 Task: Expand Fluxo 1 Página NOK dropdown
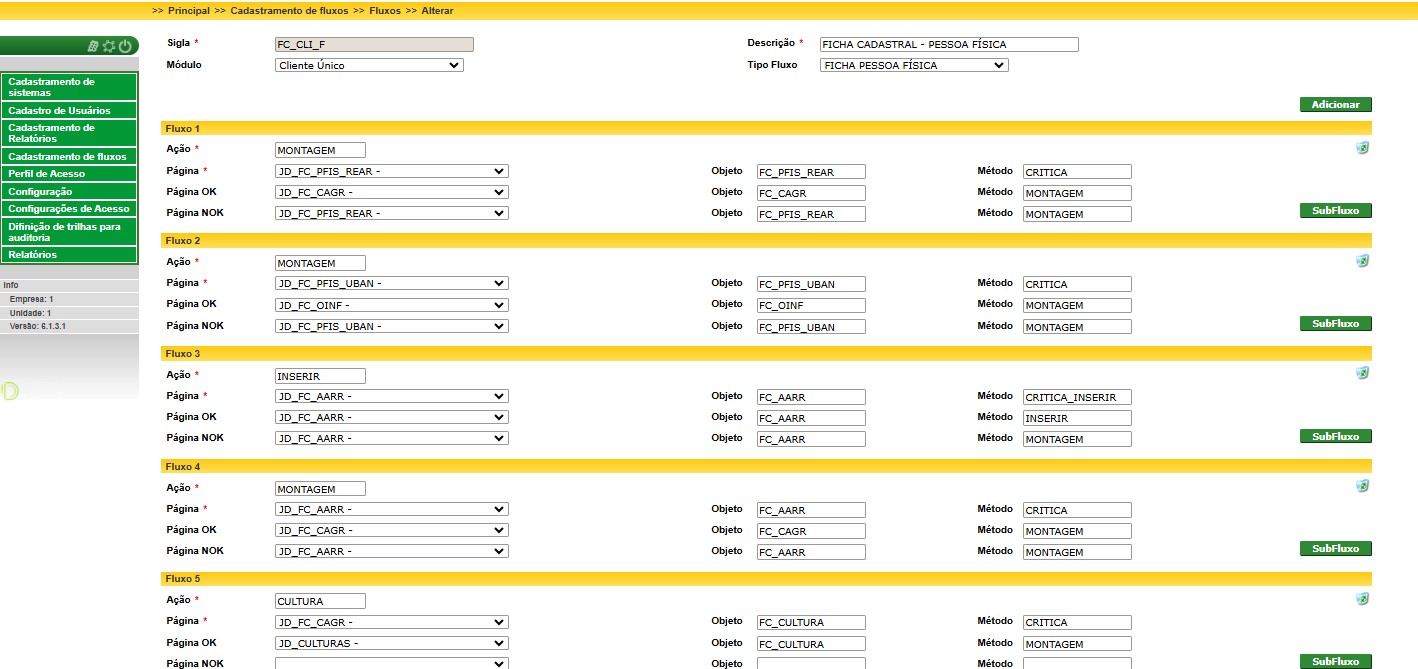pos(392,213)
